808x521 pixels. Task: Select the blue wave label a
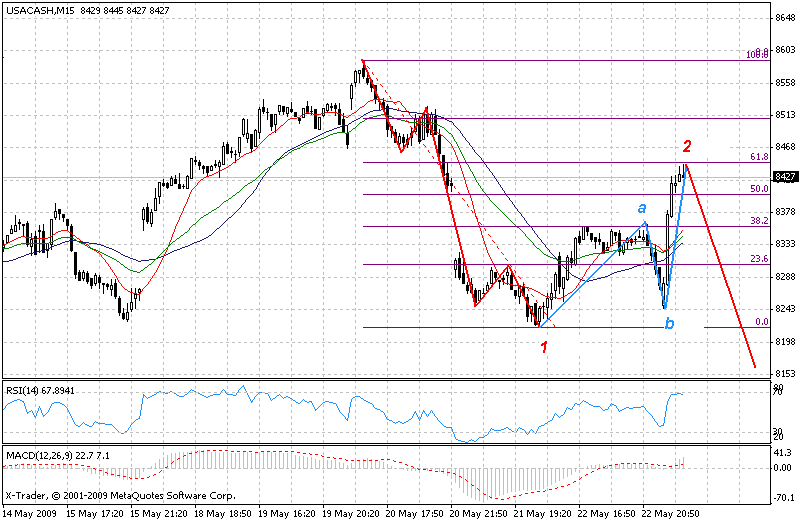(642, 207)
